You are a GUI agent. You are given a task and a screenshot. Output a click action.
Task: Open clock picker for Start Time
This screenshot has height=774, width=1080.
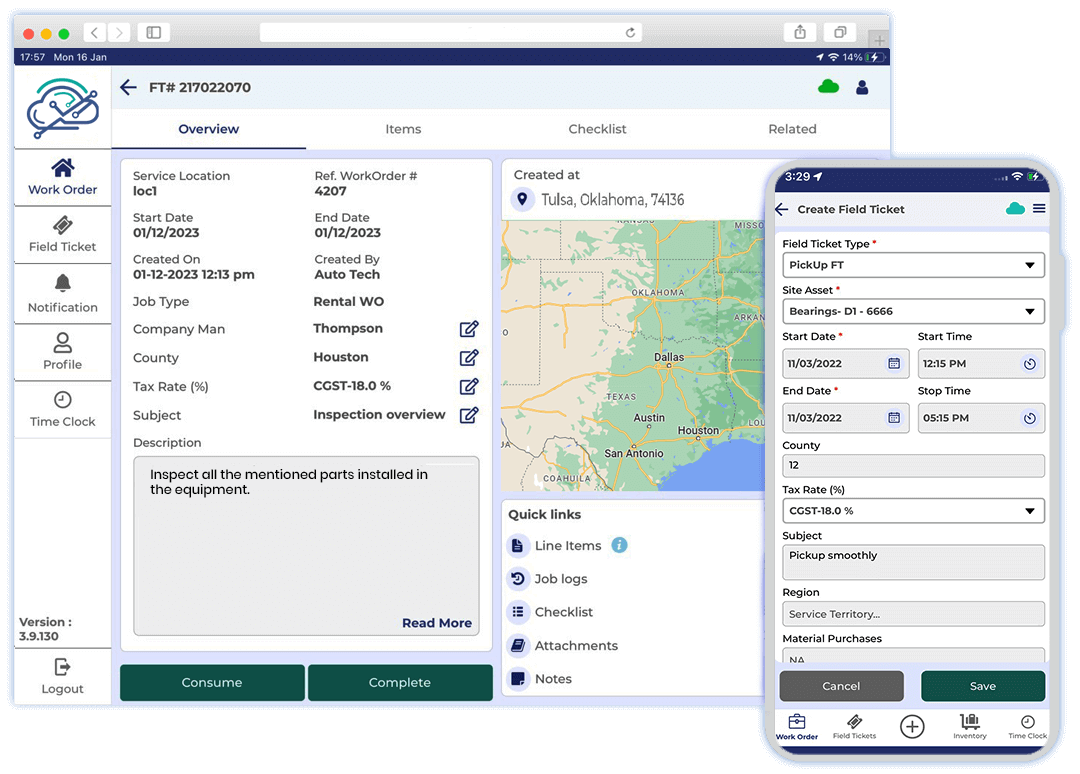click(x=1029, y=364)
